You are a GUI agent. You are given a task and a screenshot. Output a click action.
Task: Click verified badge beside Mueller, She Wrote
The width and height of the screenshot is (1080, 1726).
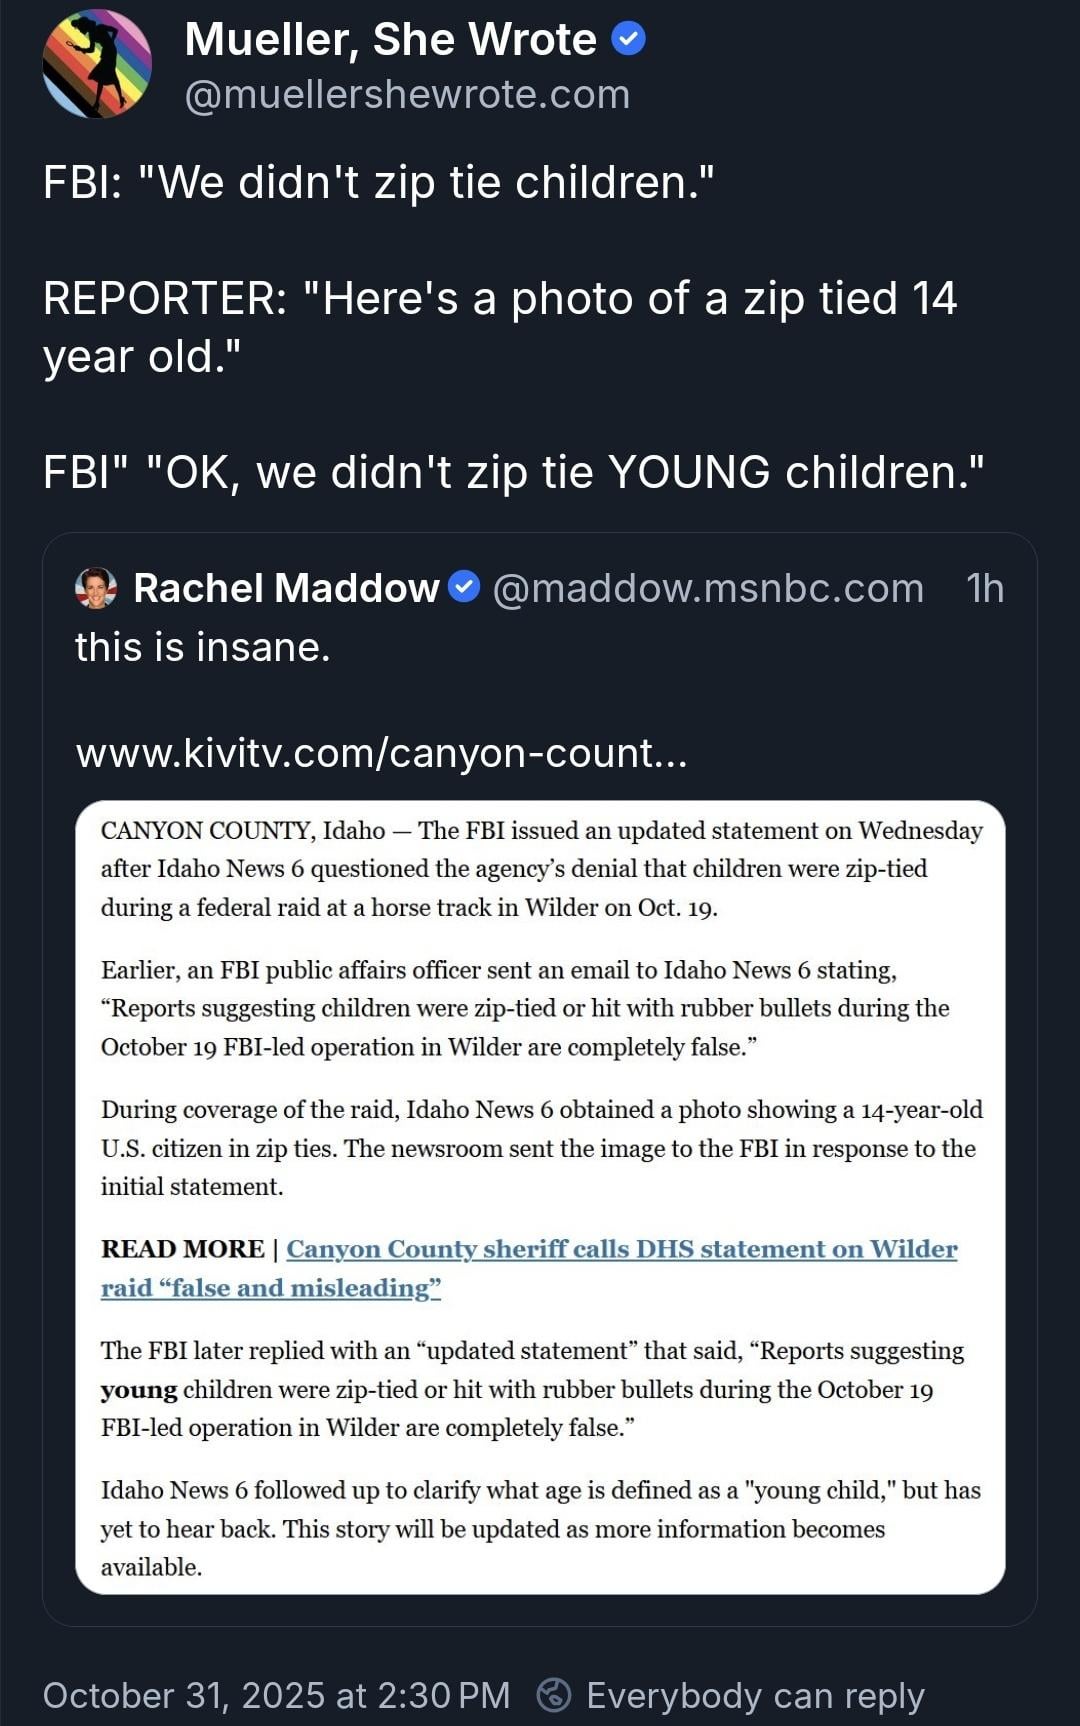(628, 40)
